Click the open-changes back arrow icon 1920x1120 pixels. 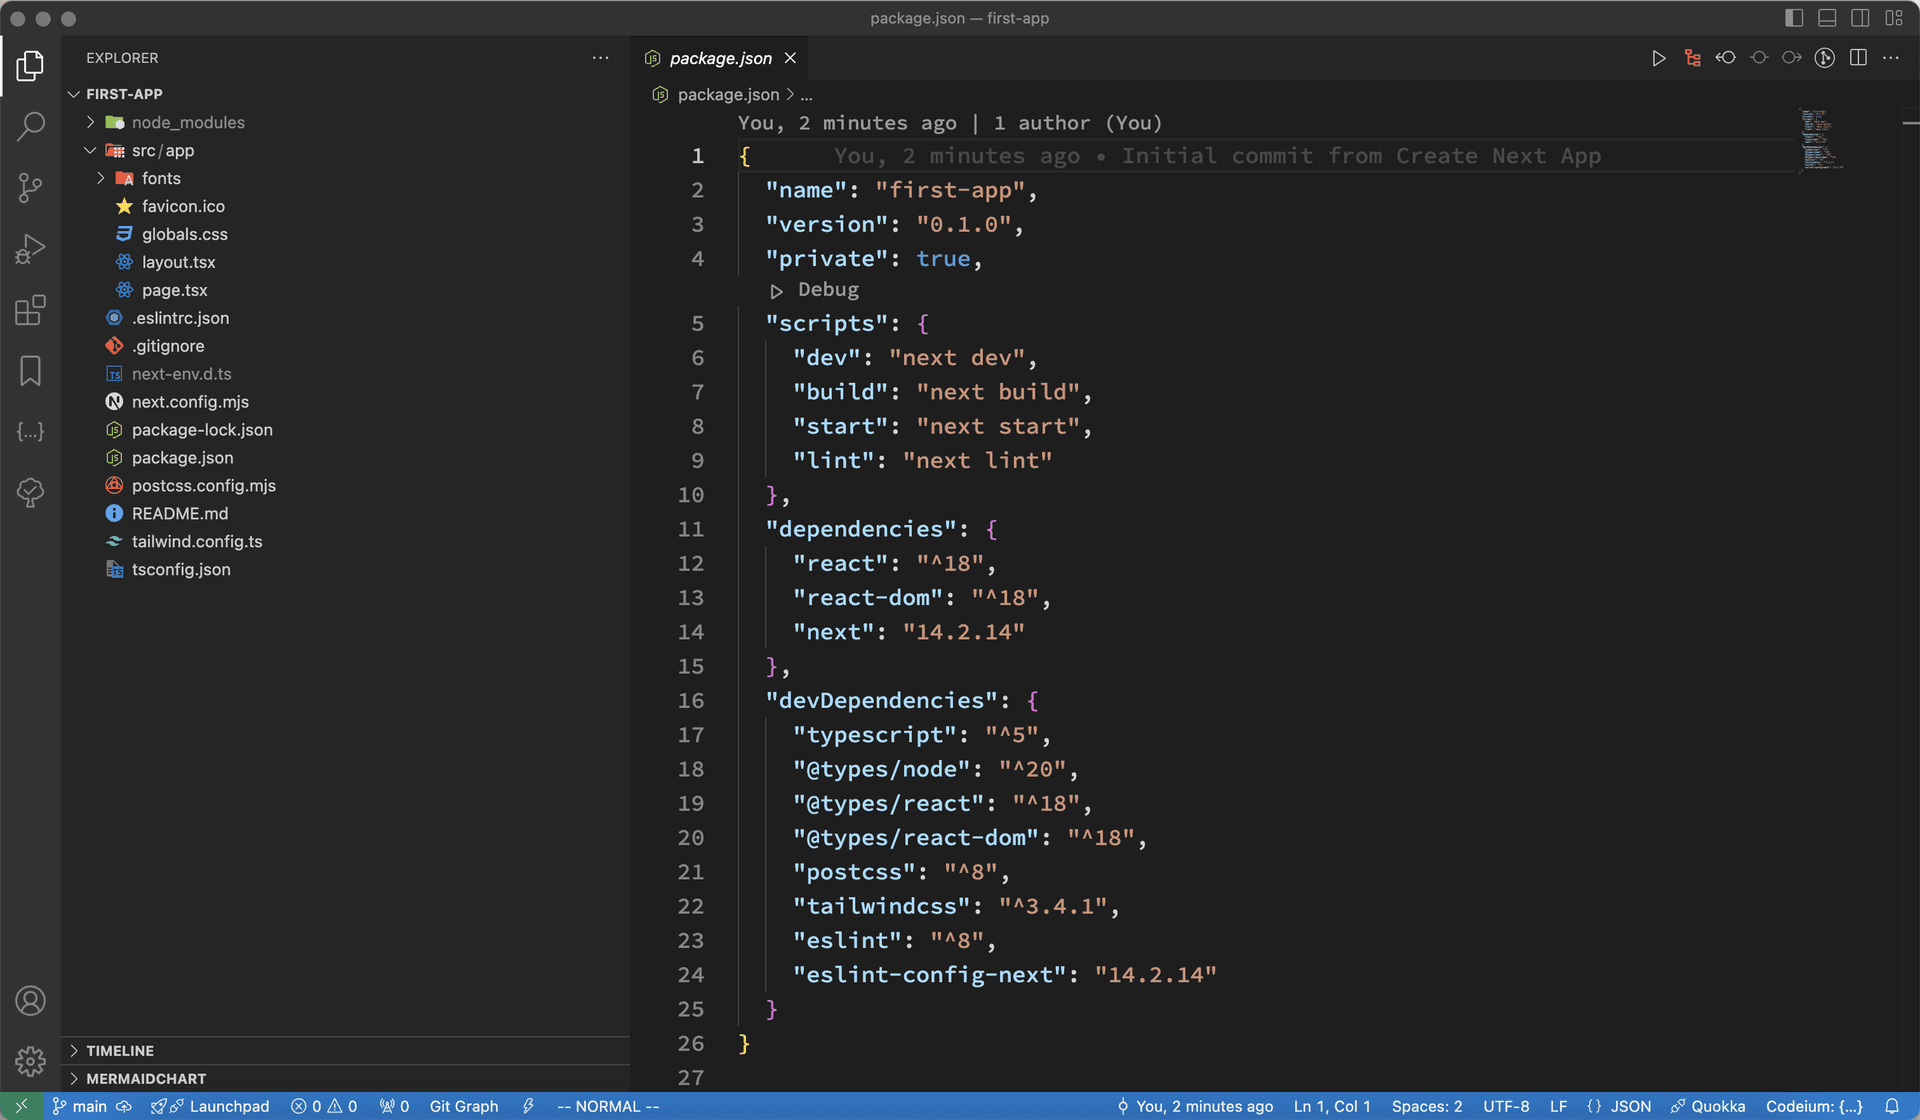pos(1725,58)
